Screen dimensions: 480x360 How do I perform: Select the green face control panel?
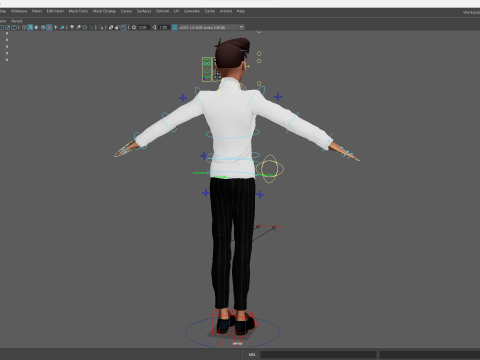click(207, 69)
